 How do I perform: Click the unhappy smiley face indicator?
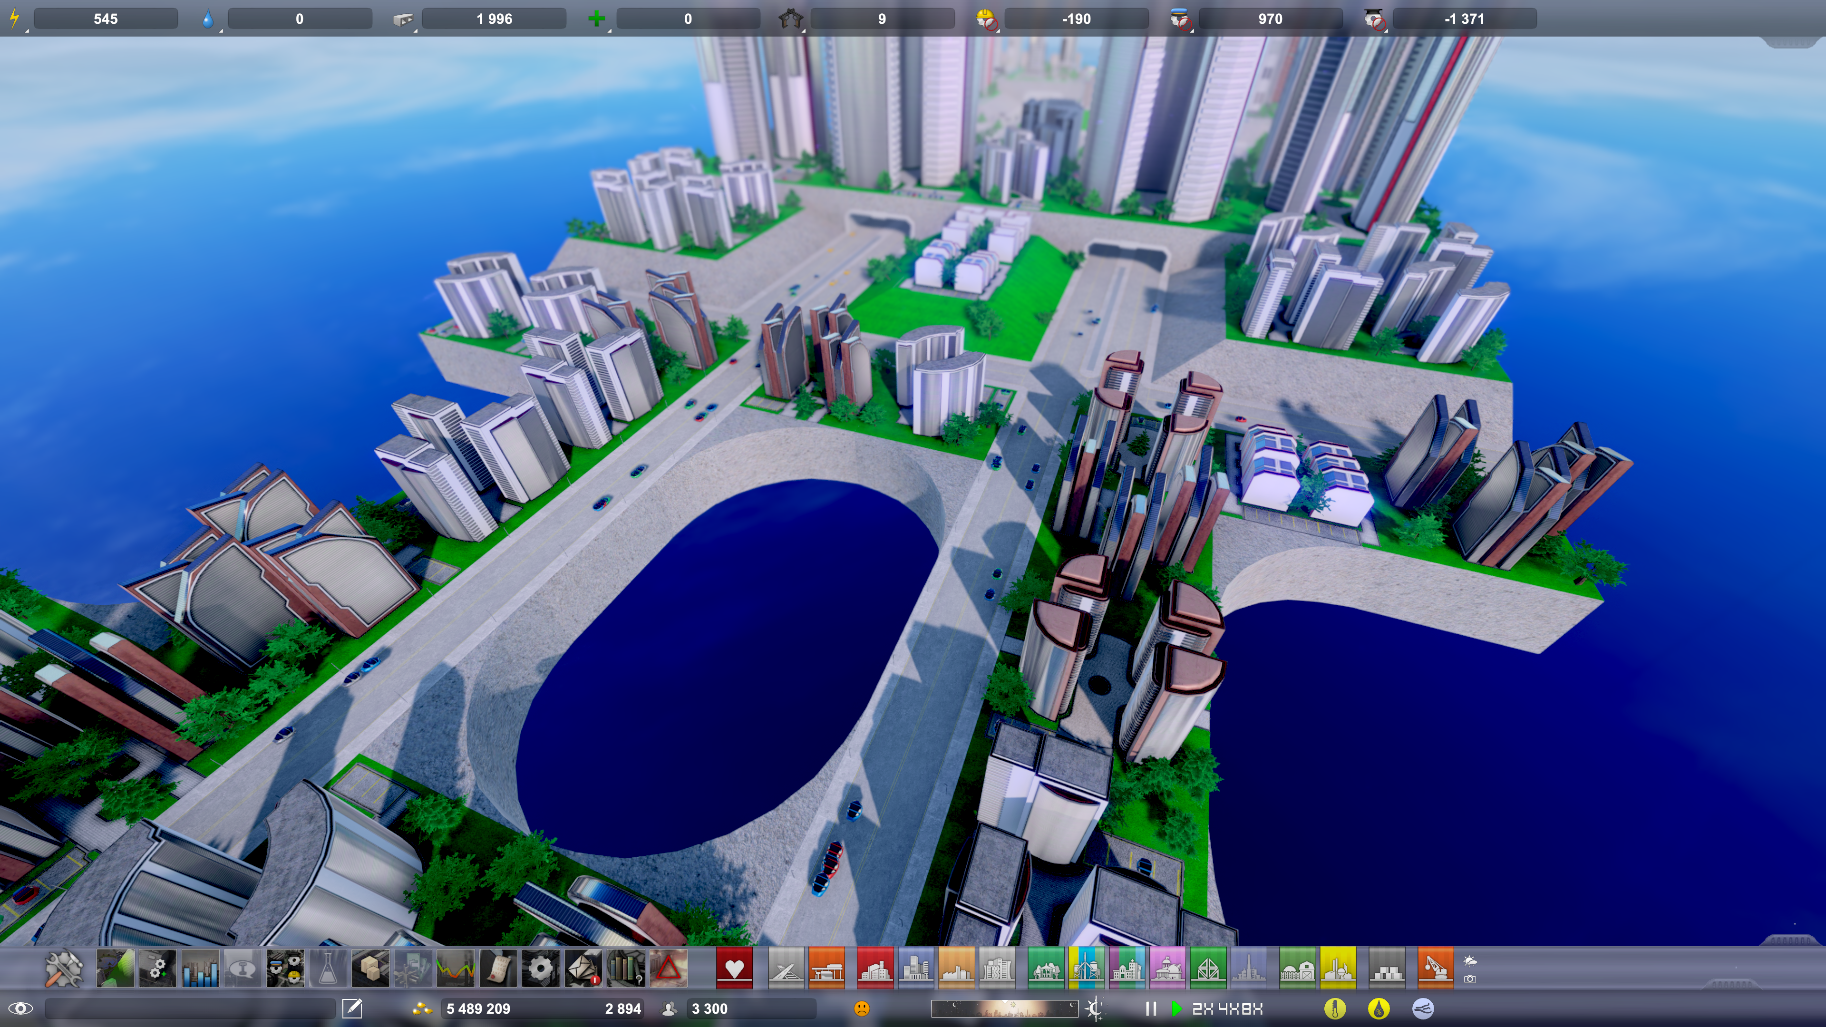[x=861, y=1008]
